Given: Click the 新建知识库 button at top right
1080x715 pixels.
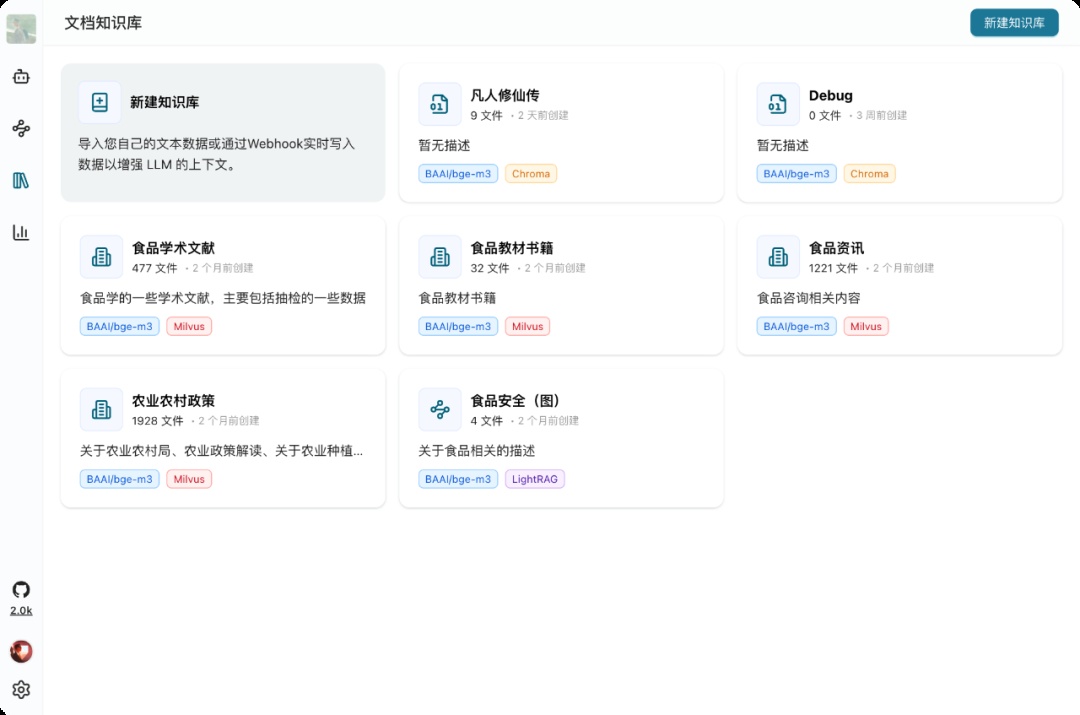Looking at the screenshot, I should (1014, 22).
